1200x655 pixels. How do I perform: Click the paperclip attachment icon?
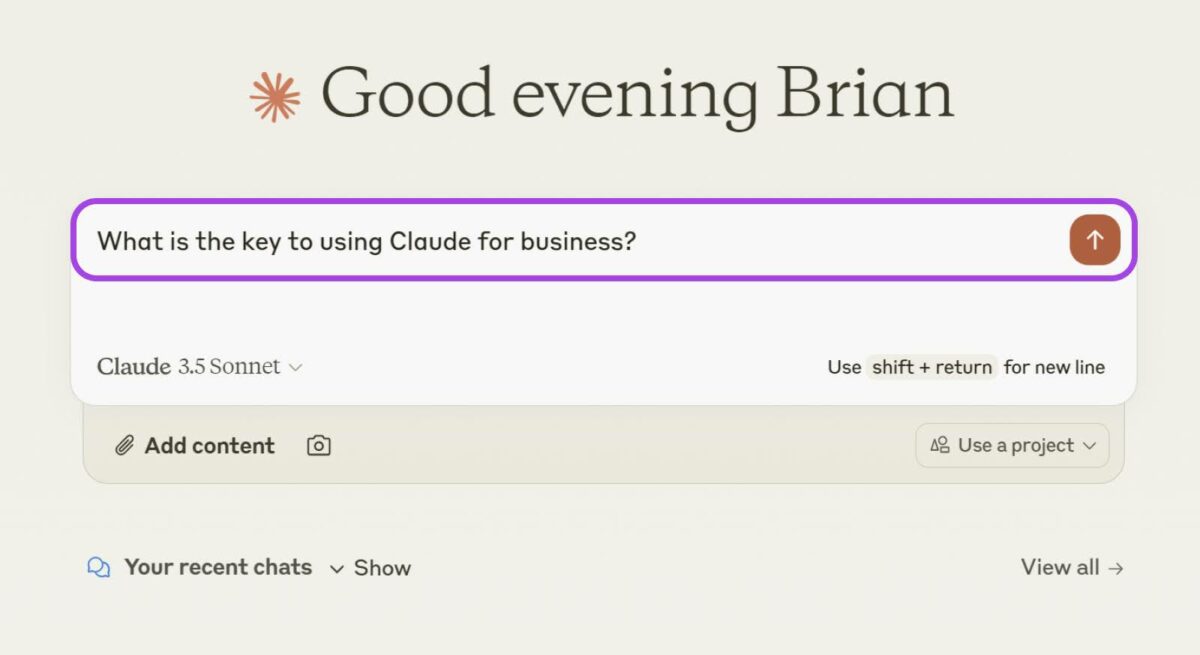click(124, 446)
